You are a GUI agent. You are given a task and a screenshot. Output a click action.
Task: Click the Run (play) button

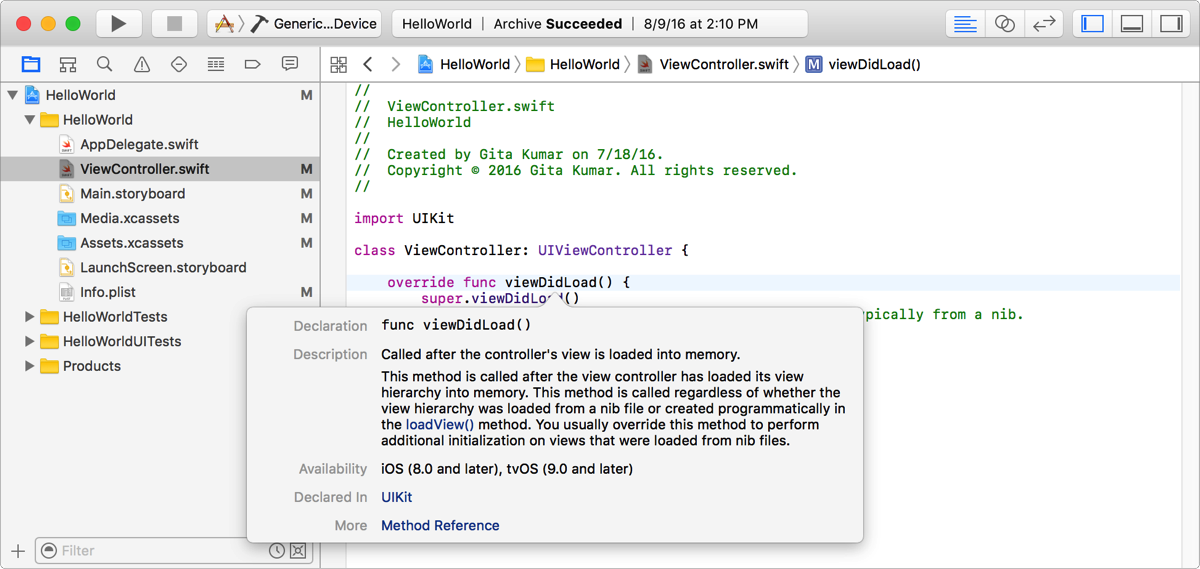pos(118,24)
